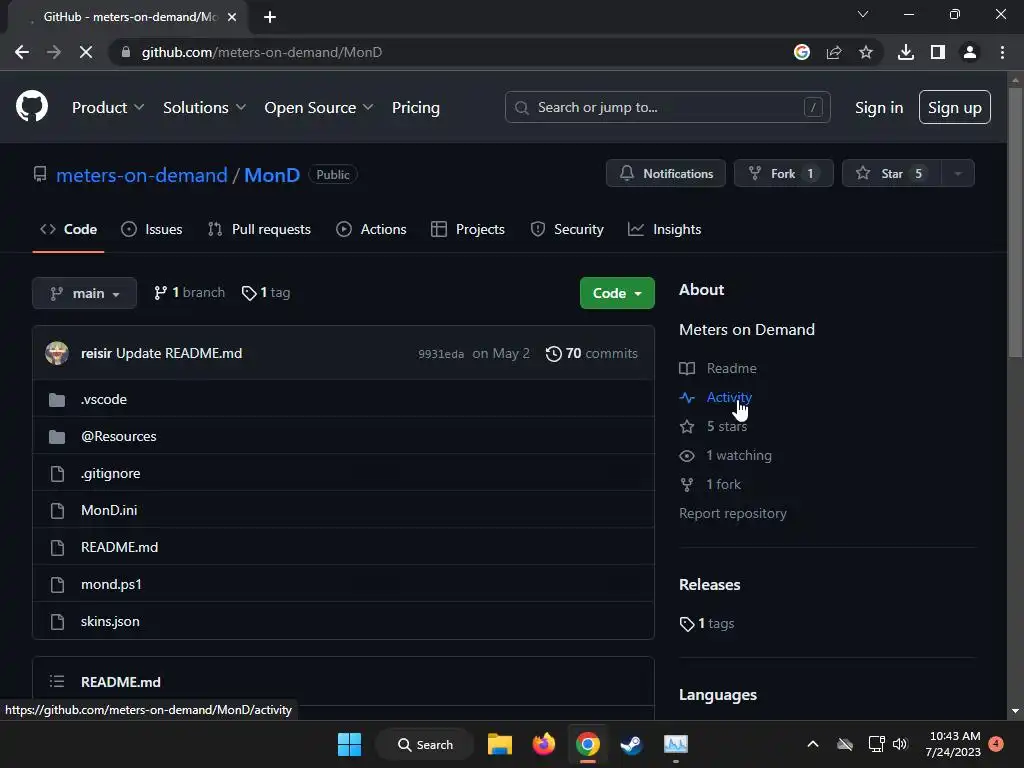Click reisir's avatar in commit row
Viewport: 1024px width, 768px height.
[57, 353]
